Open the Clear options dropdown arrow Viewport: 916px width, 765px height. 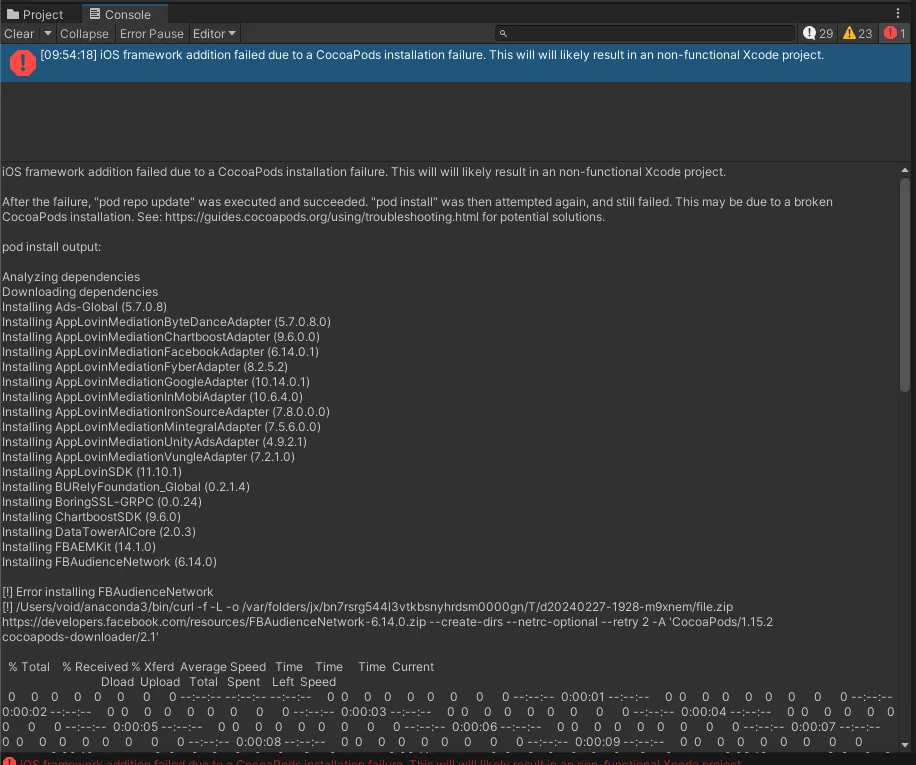coord(47,34)
